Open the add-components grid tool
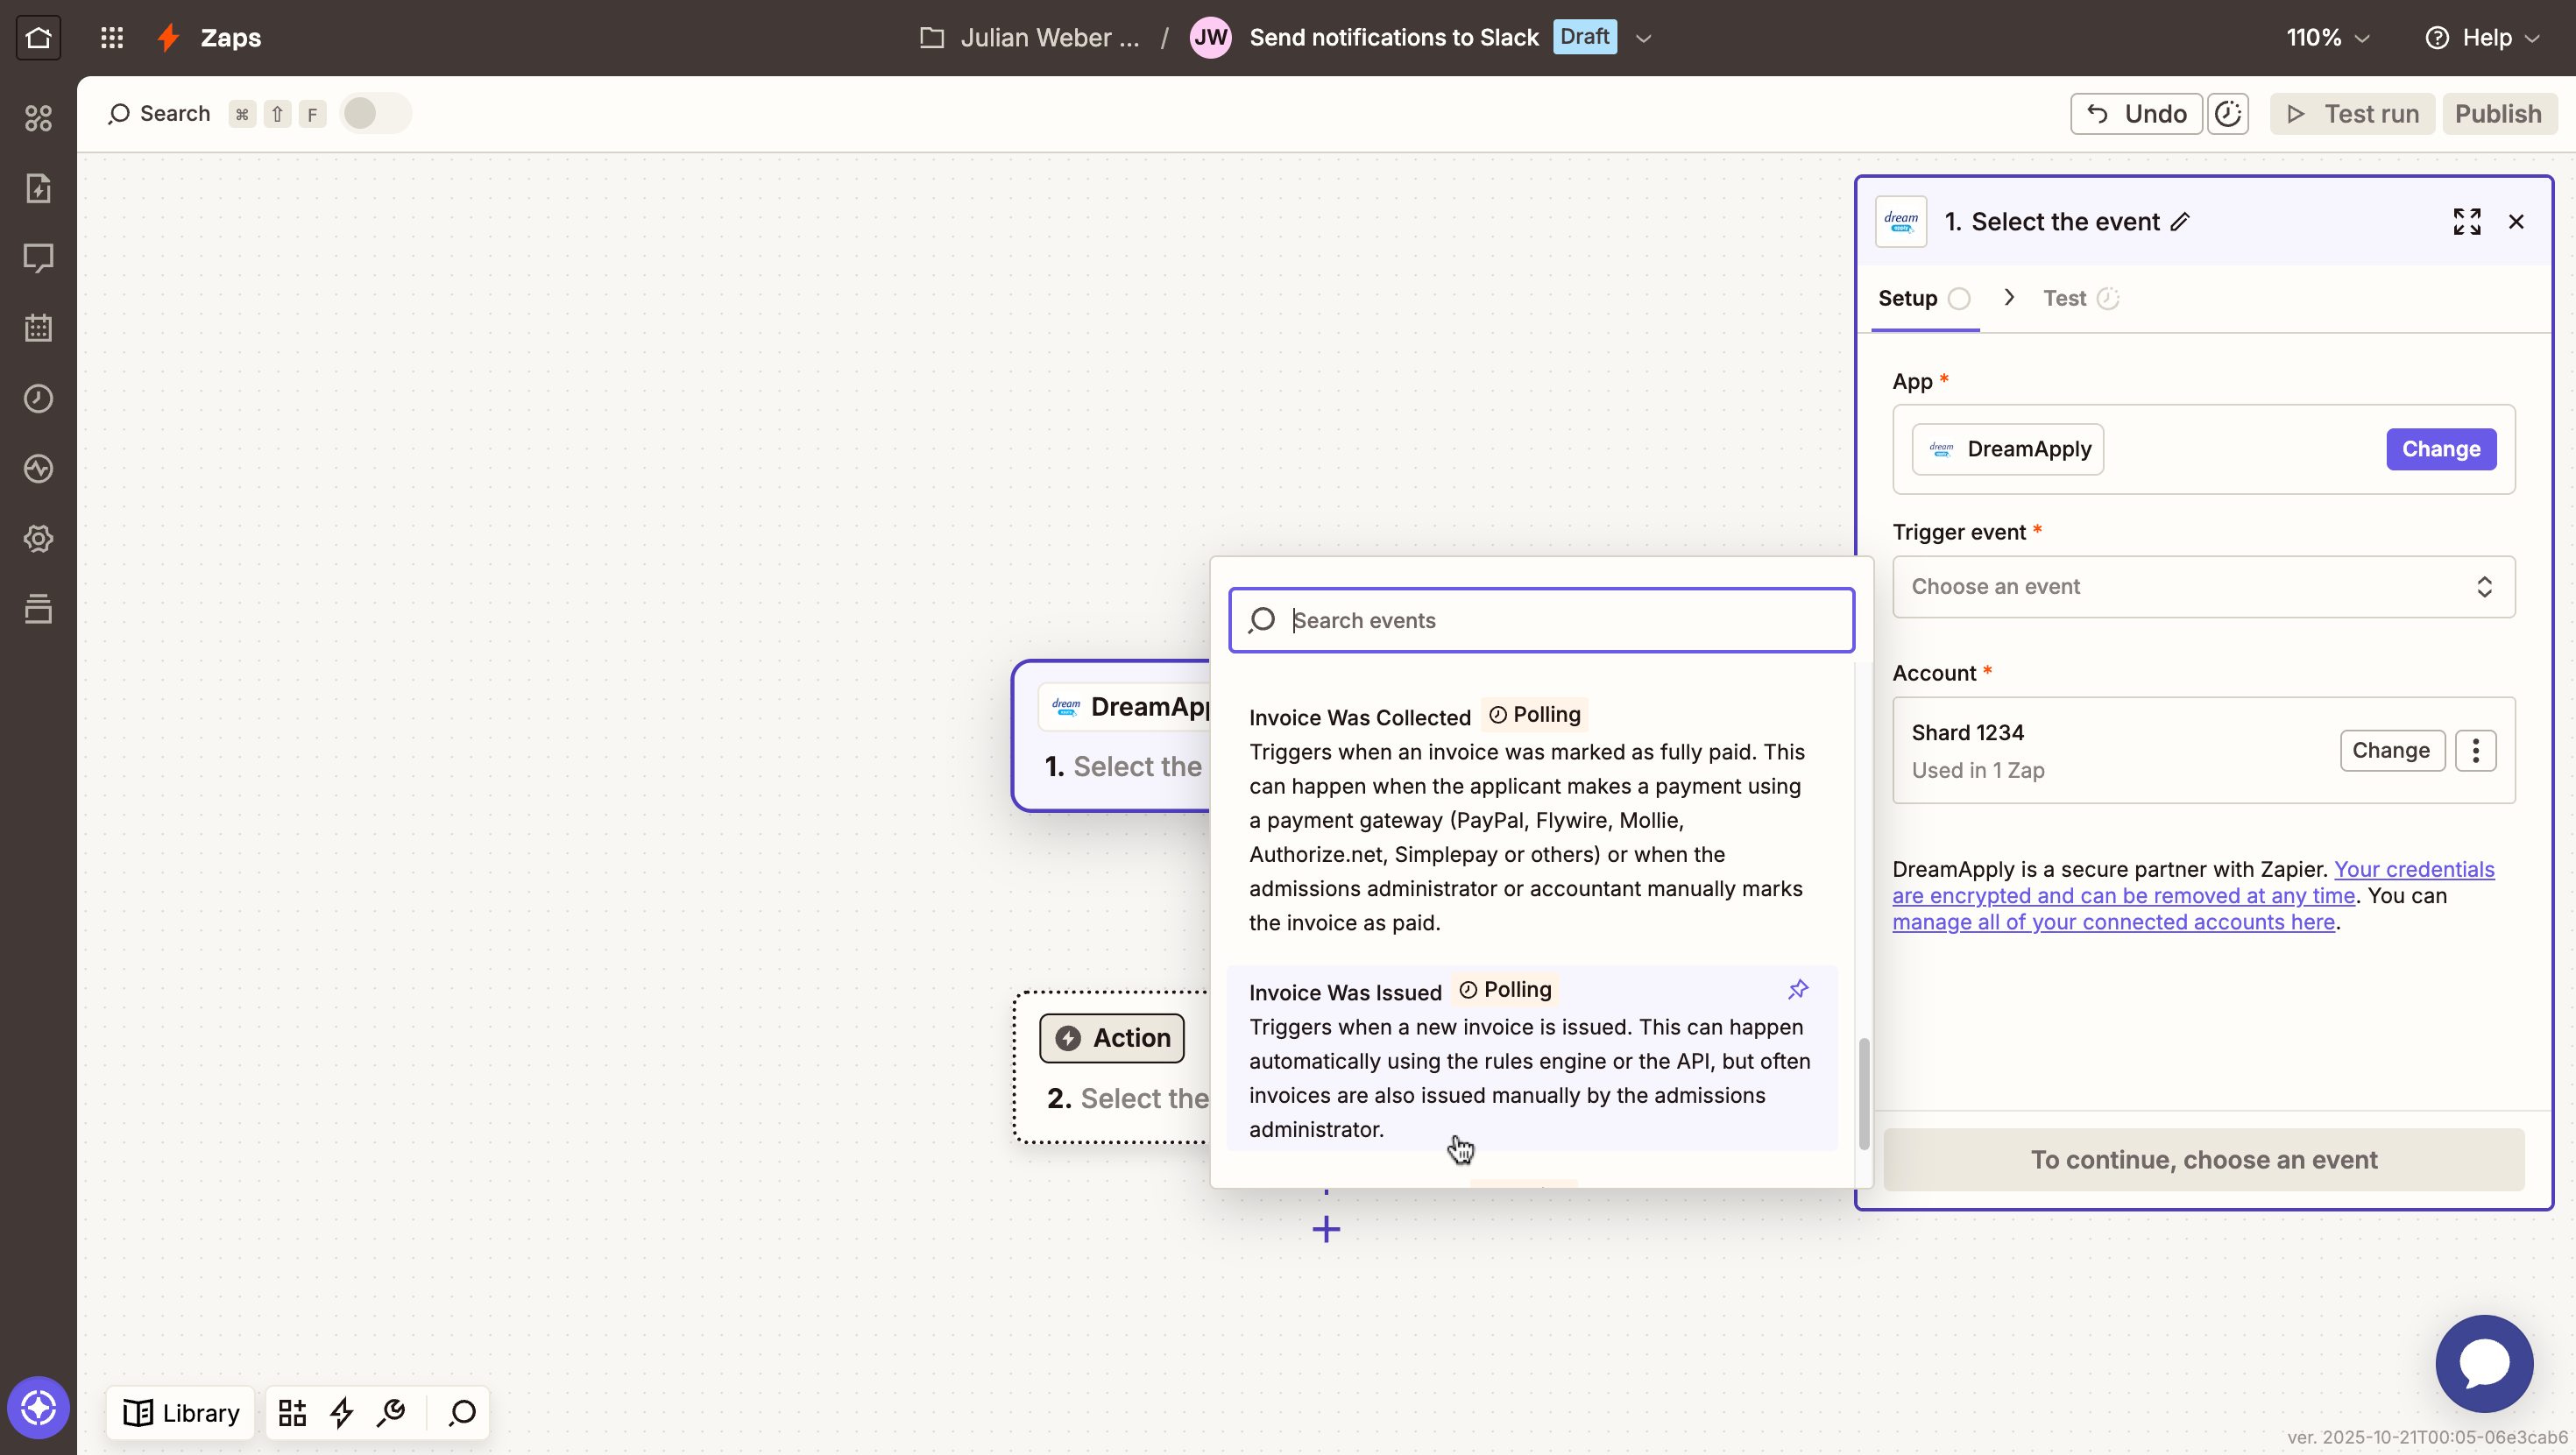 (x=292, y=1412)
